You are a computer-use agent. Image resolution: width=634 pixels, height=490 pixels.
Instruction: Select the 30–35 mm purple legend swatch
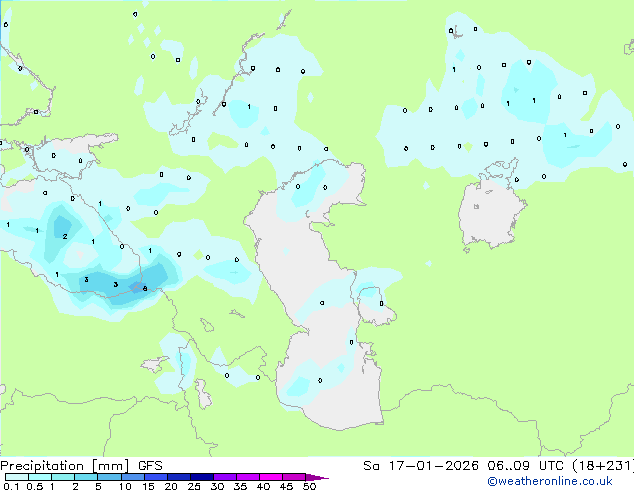(224, 477)
